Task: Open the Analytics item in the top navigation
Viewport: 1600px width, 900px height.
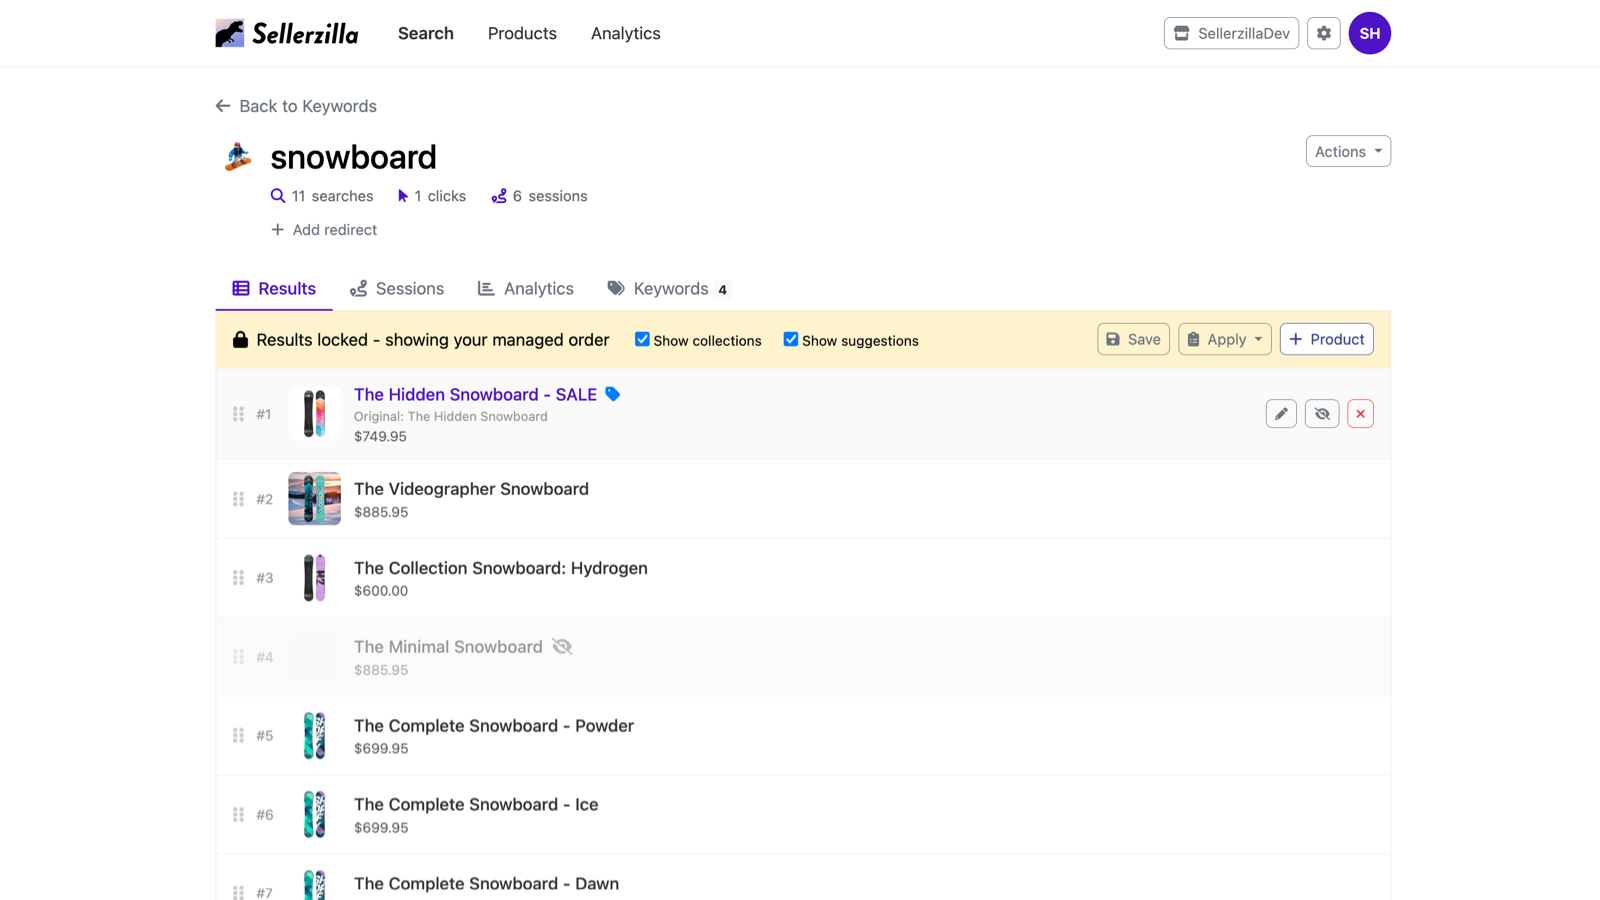Action: point(625,33)
